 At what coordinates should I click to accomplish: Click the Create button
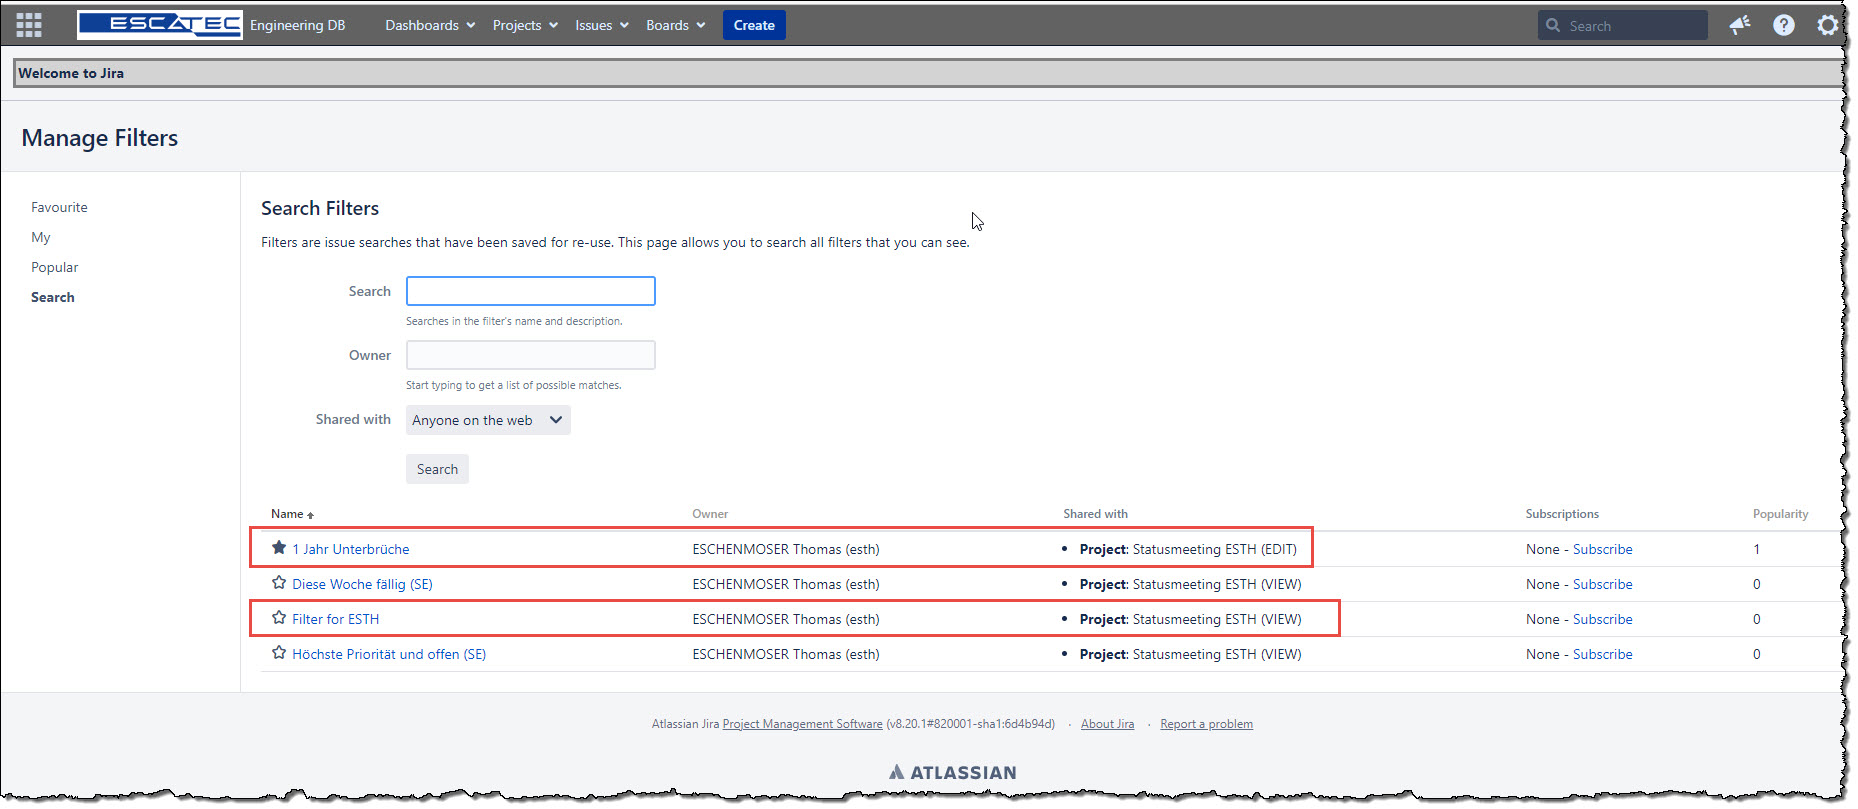pos(754,25)
